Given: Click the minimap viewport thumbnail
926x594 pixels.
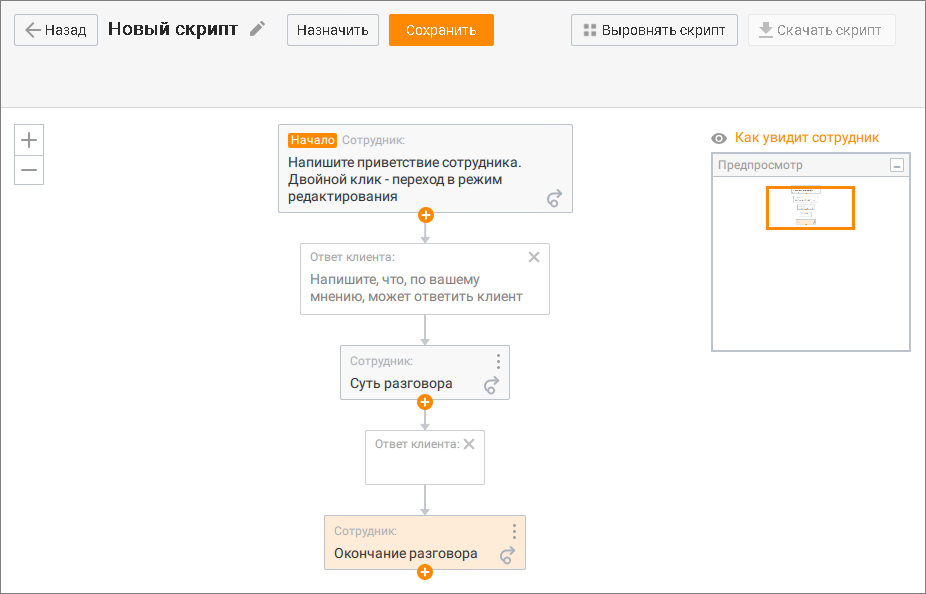Looking at the screenshot, I should pos(810,208).
